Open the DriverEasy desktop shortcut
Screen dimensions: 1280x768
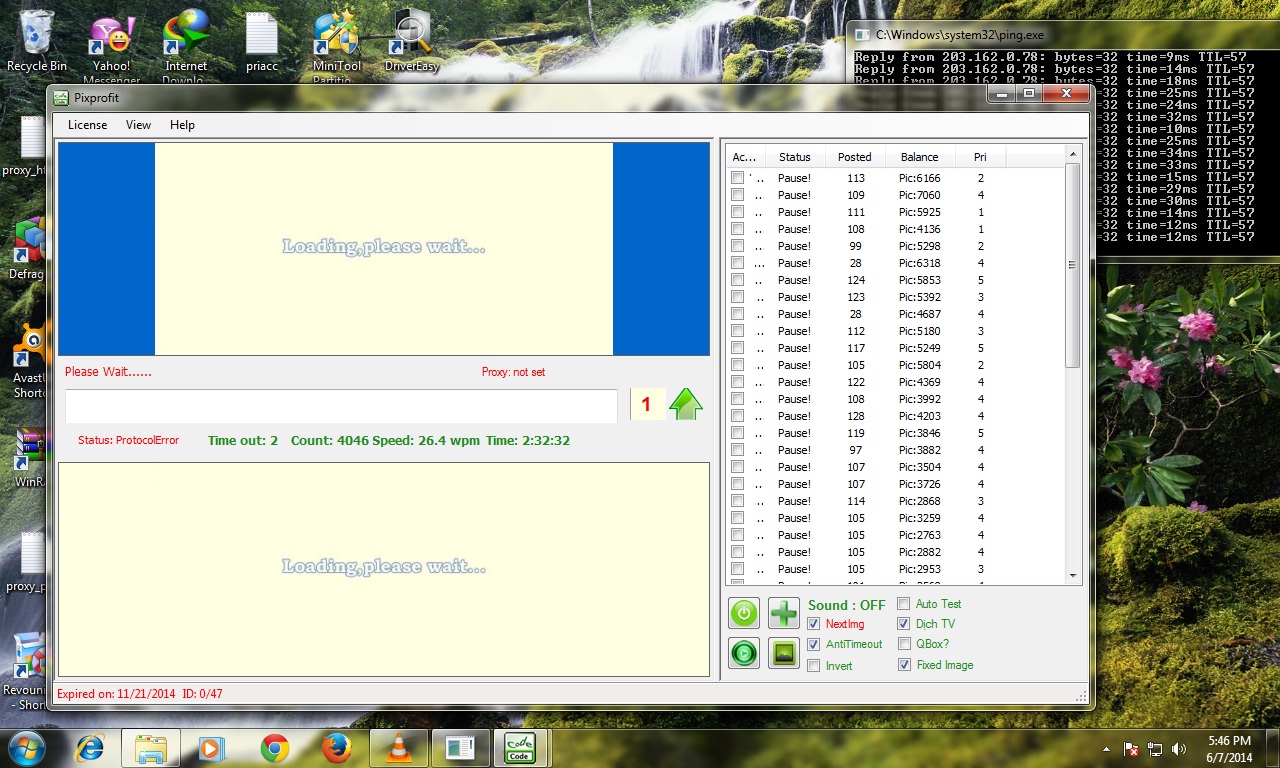(411, 42)
